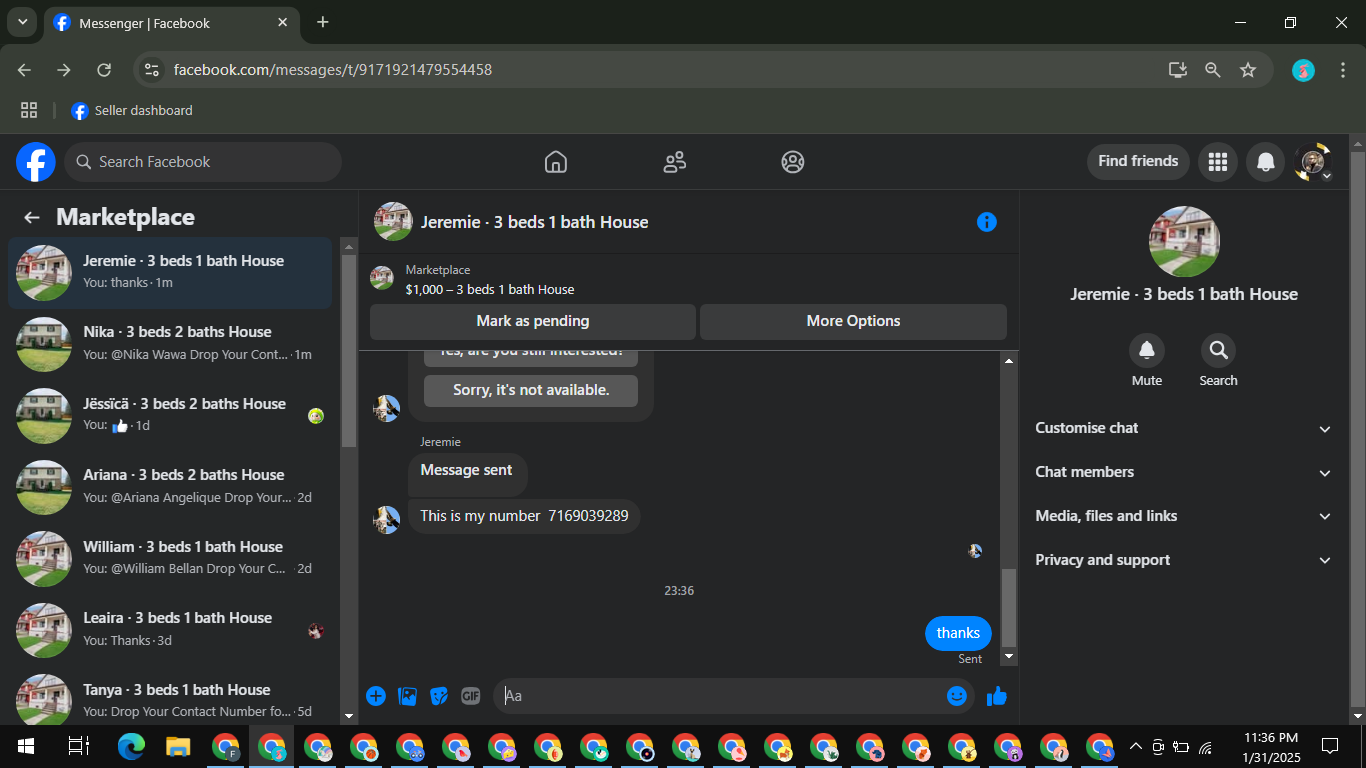
Task: Click the Search Facebook field
Action: point(203,162)
